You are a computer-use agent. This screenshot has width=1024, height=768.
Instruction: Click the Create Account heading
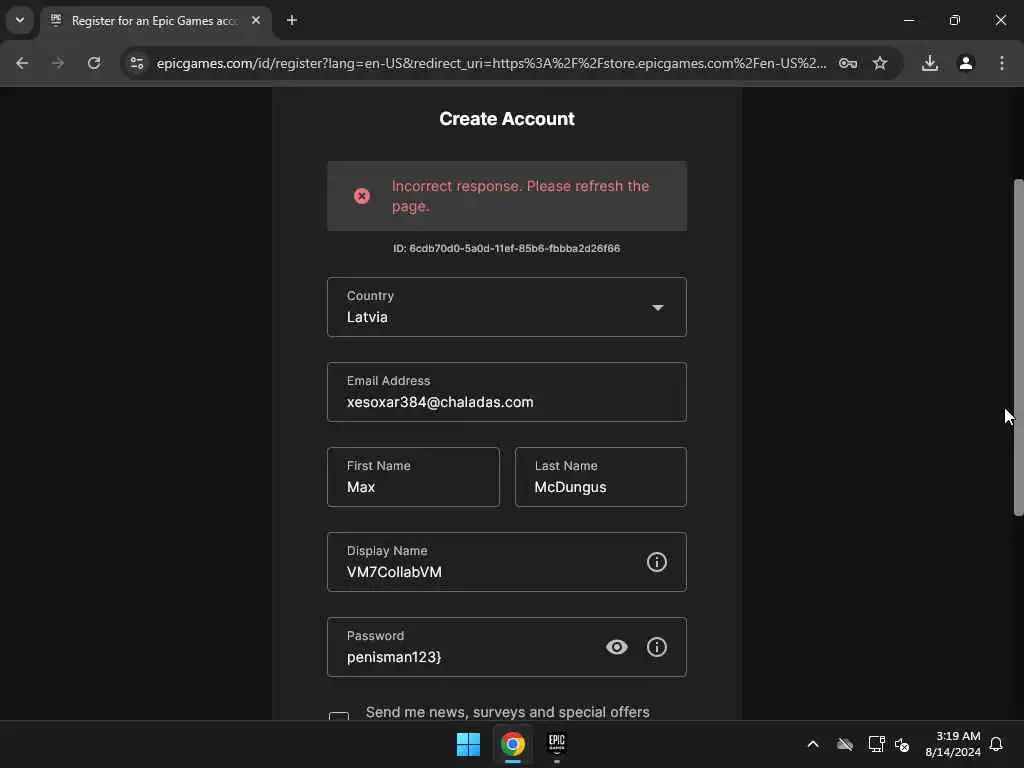pyautogui.click(x=507, y=119)
